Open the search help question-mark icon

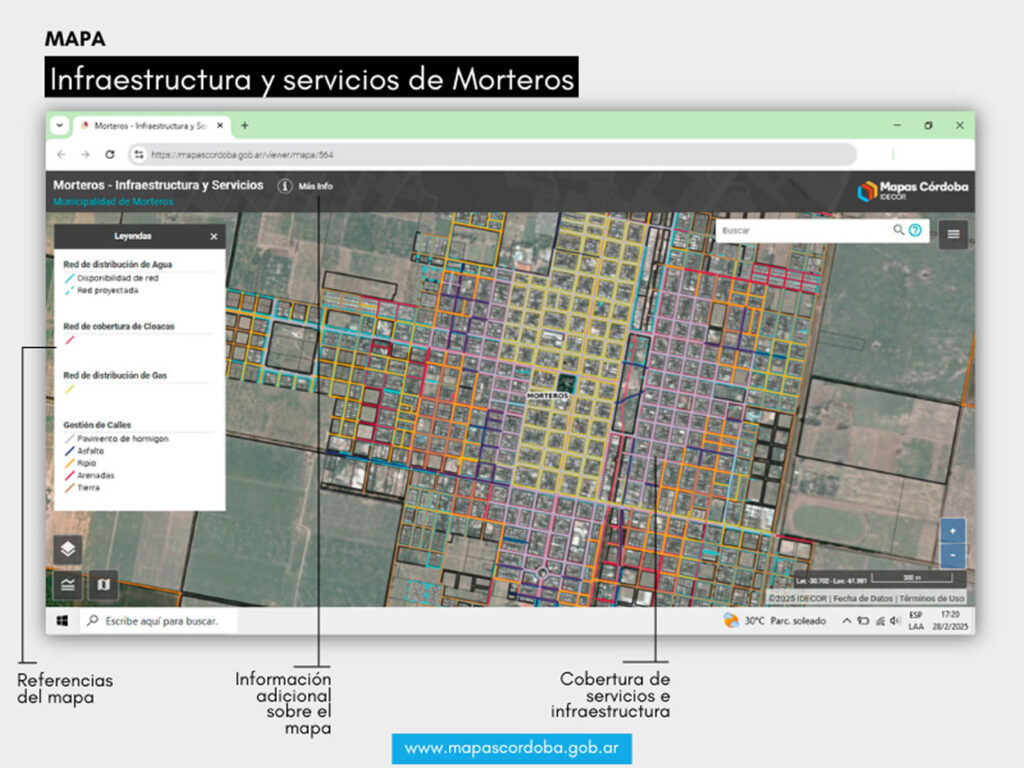pyautogui.click(x=915, y=231)
